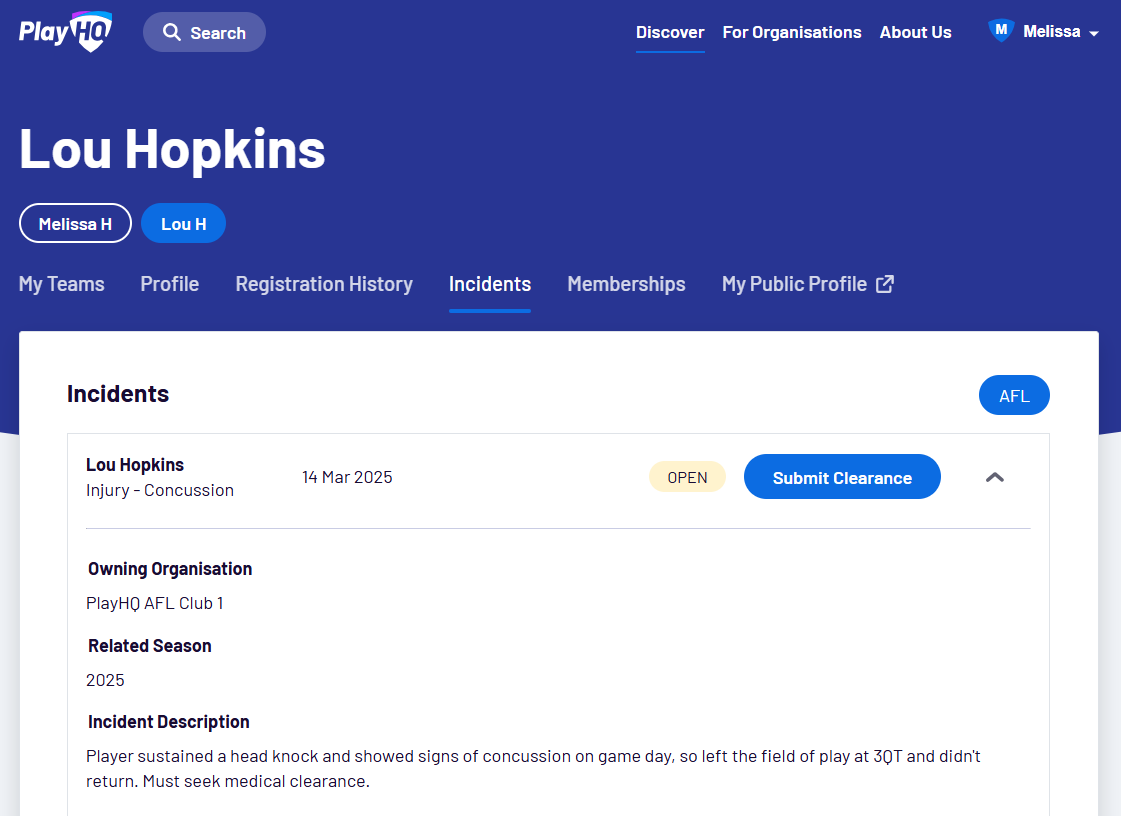
Task: Switch to the Memberships tab
Action: pyautogui.click(x=626, y=284)
